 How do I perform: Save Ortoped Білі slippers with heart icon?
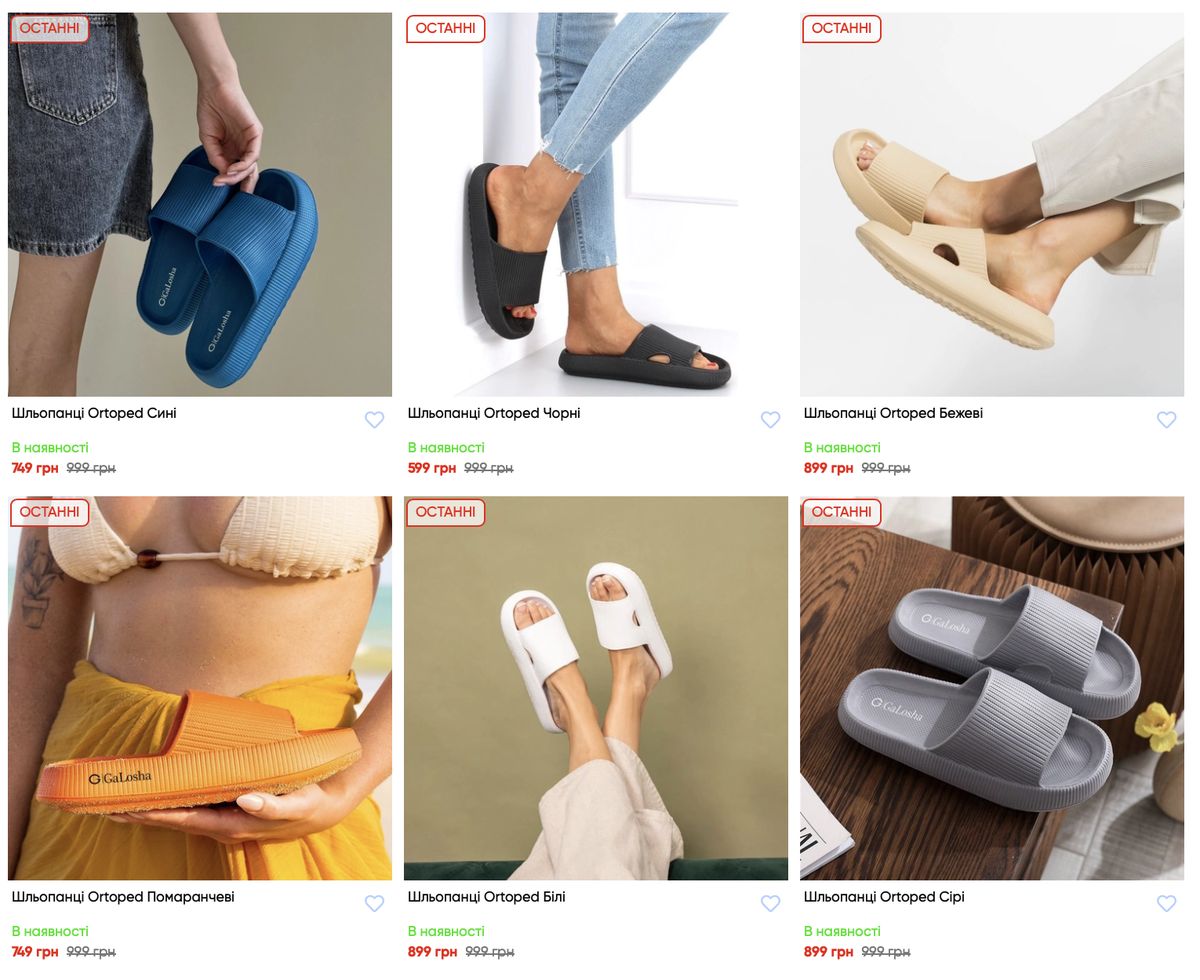click(770, 904)
